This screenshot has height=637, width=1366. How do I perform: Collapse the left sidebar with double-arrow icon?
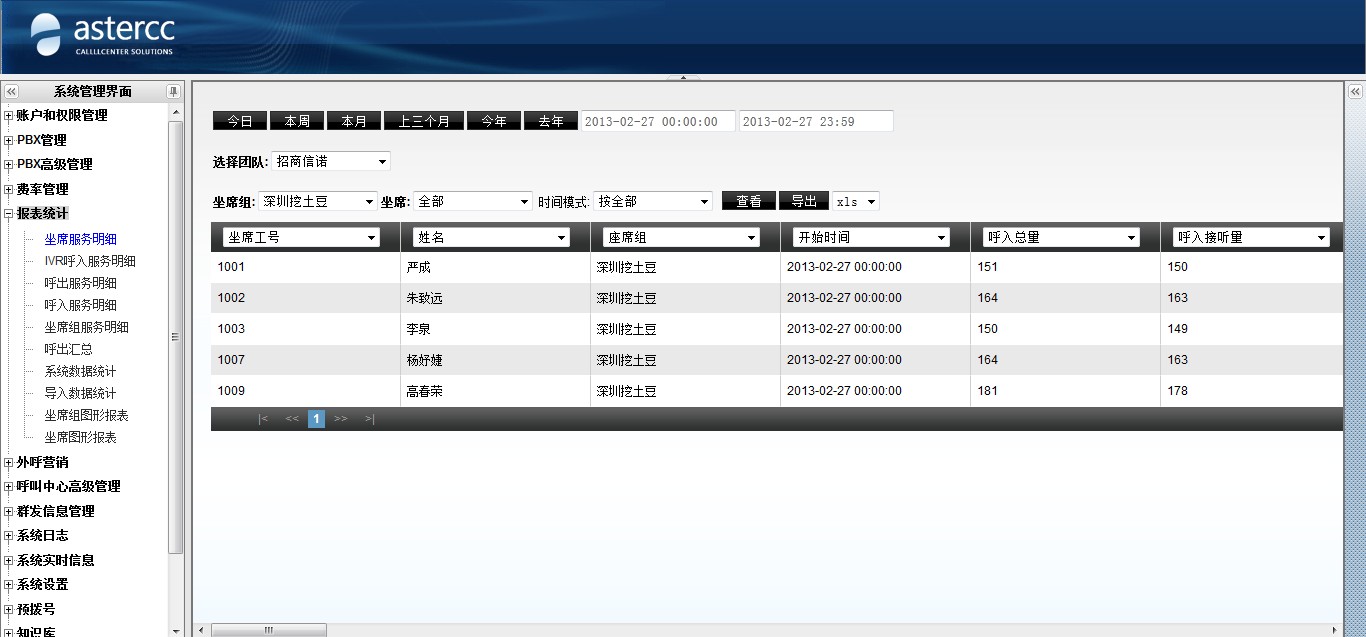(12, 91)
